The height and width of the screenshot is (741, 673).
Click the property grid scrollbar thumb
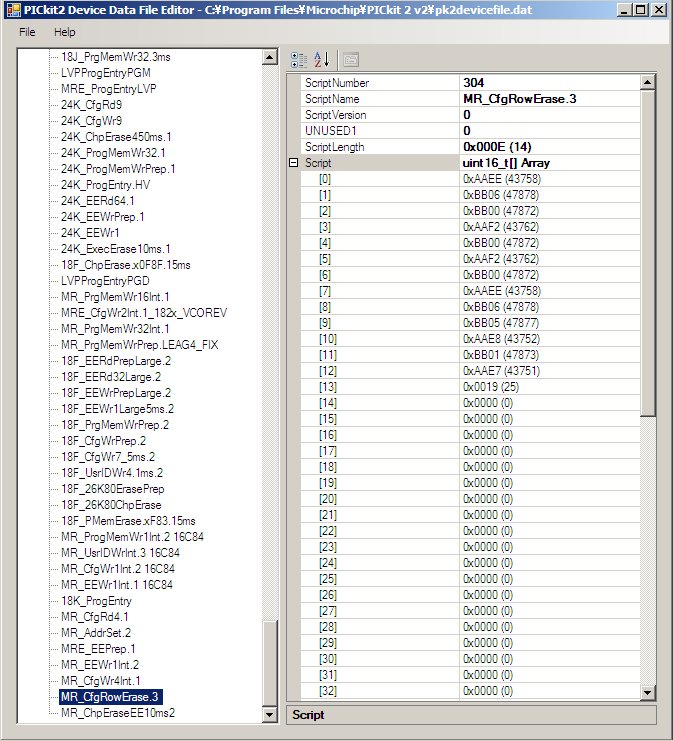pyautogui.click(x=647, y=253)
